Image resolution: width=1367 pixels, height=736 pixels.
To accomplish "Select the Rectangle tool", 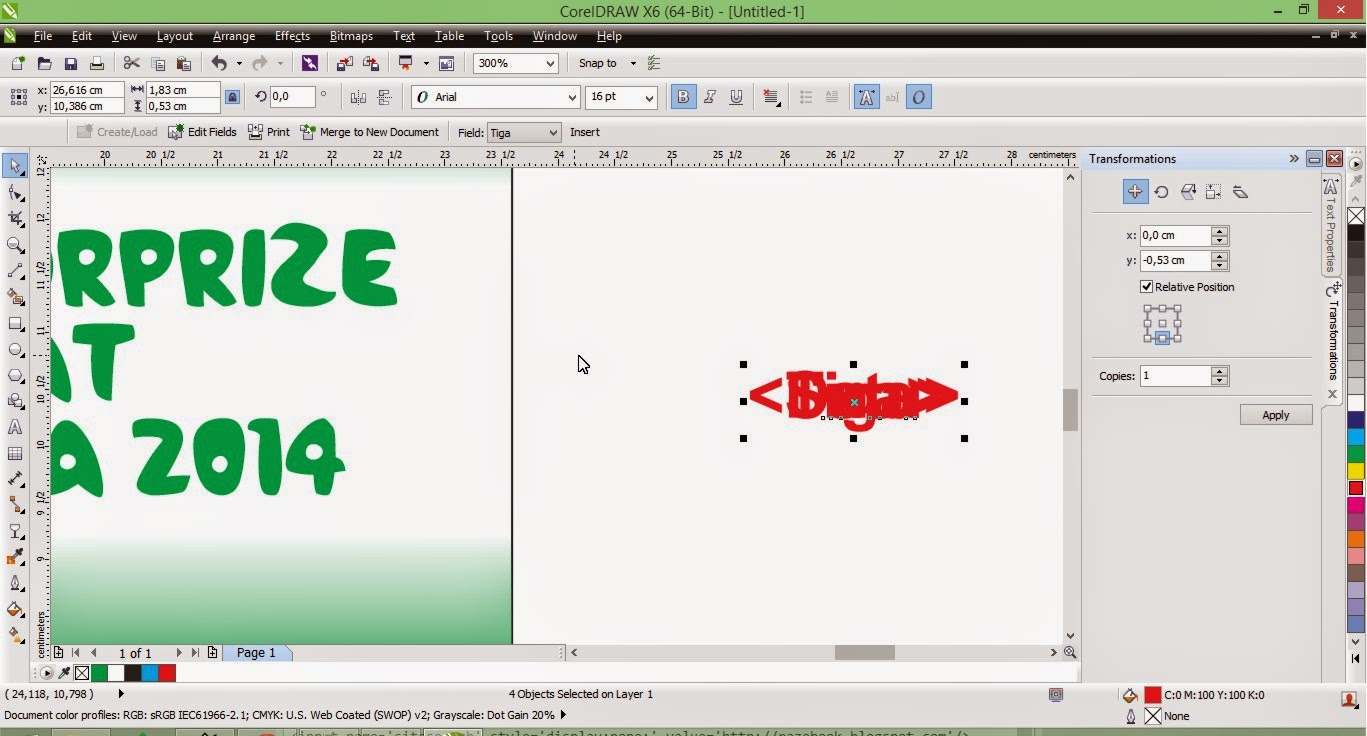I will pyautogui.click(x=15, y=324).
